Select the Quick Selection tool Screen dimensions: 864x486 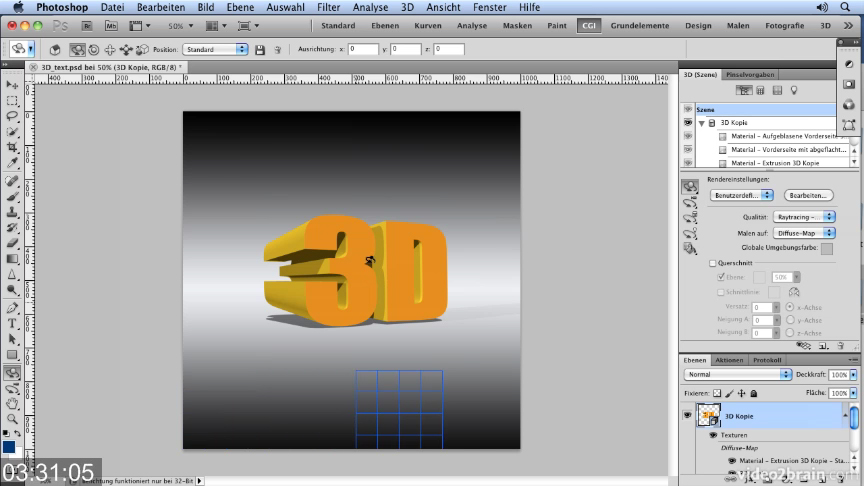tap(12, 132)
